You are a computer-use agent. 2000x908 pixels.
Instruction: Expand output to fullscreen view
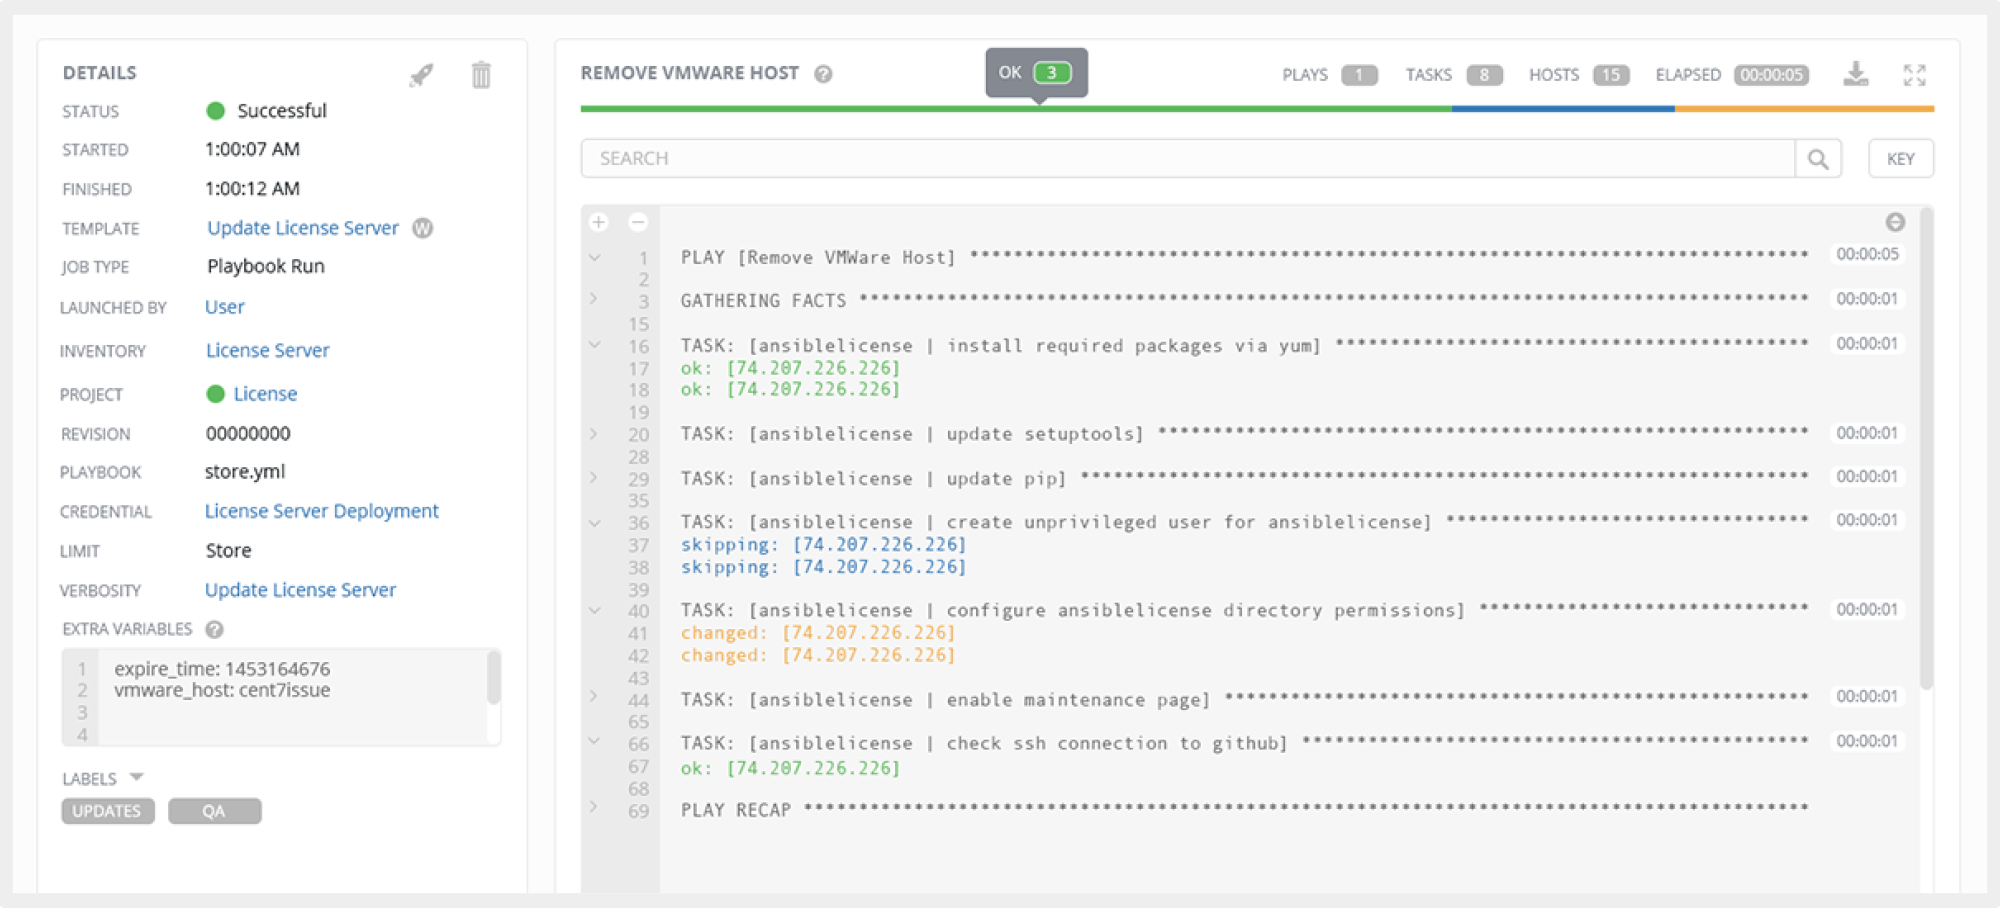coord(1914,75)
